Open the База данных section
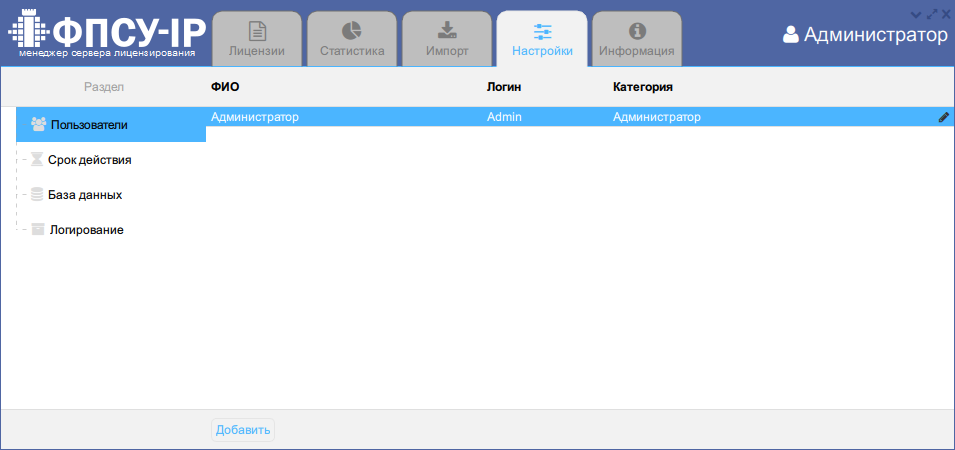 coord(84,195)
